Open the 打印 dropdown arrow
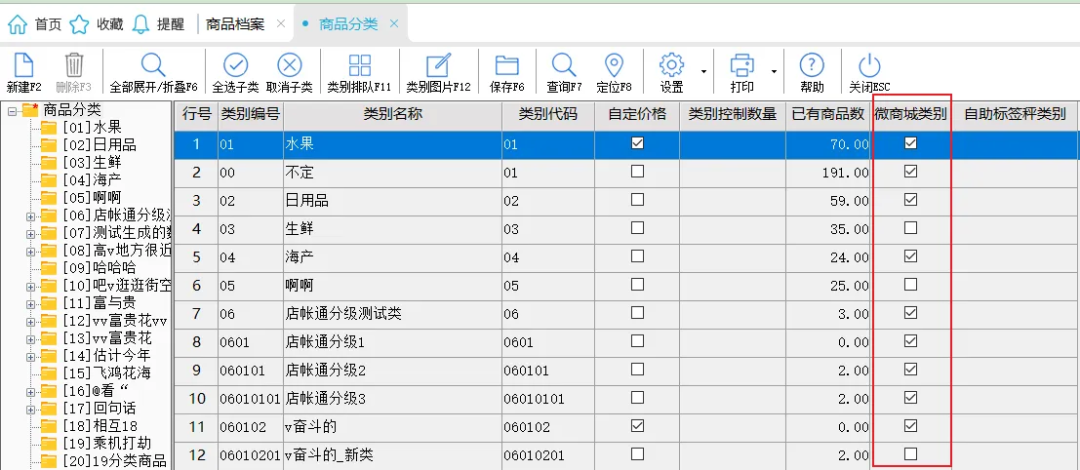The image size is (1080, 470). click(x=774, y=72)
